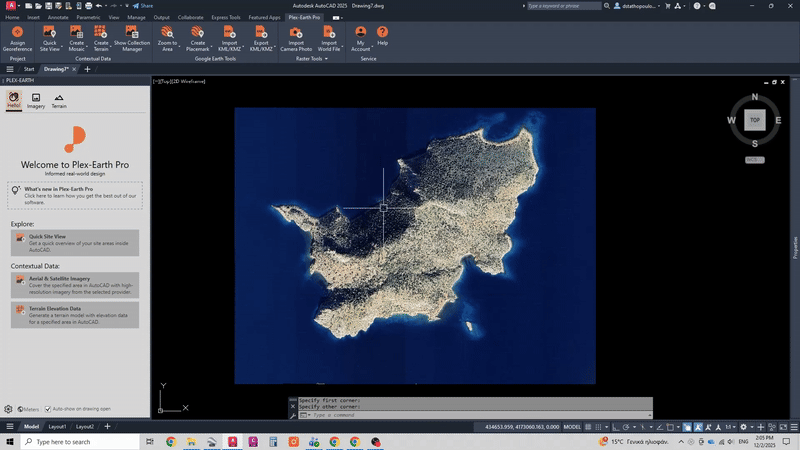The height and width of the screenshot is (450, 800).
Task: Toggle polar tracking in status bar
Action: pos(626,427)
